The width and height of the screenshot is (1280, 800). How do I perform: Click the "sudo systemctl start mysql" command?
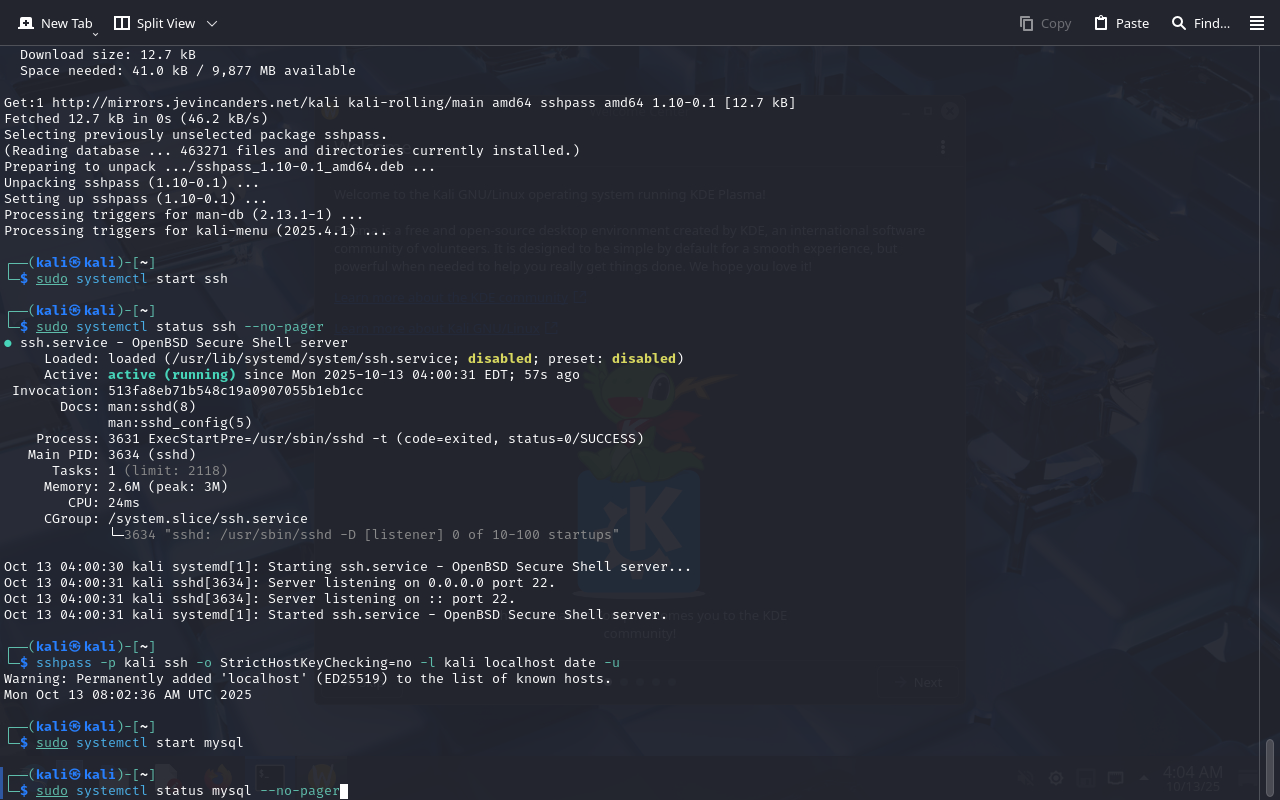(x=140, y=743)
